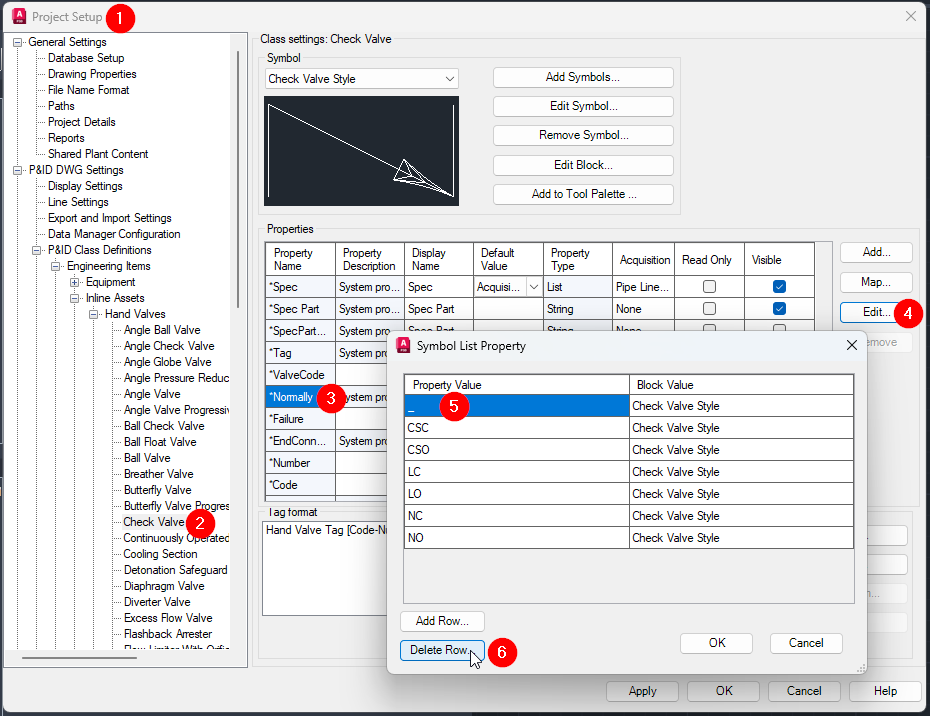The image size is (930, 716).
Task: Open the Check Valve Style symbol dropdown
Action: tap(452, 77)
